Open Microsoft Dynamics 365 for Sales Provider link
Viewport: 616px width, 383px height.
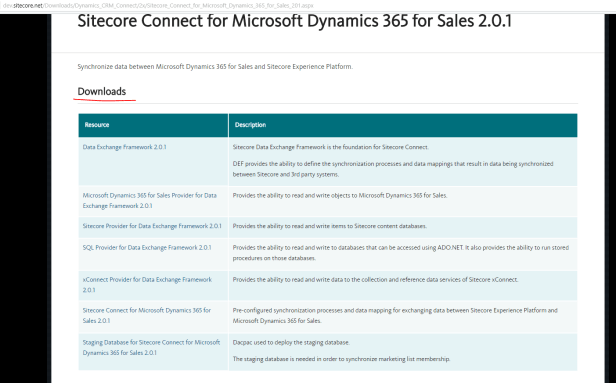pyautogui.click(x=149, y=200)
